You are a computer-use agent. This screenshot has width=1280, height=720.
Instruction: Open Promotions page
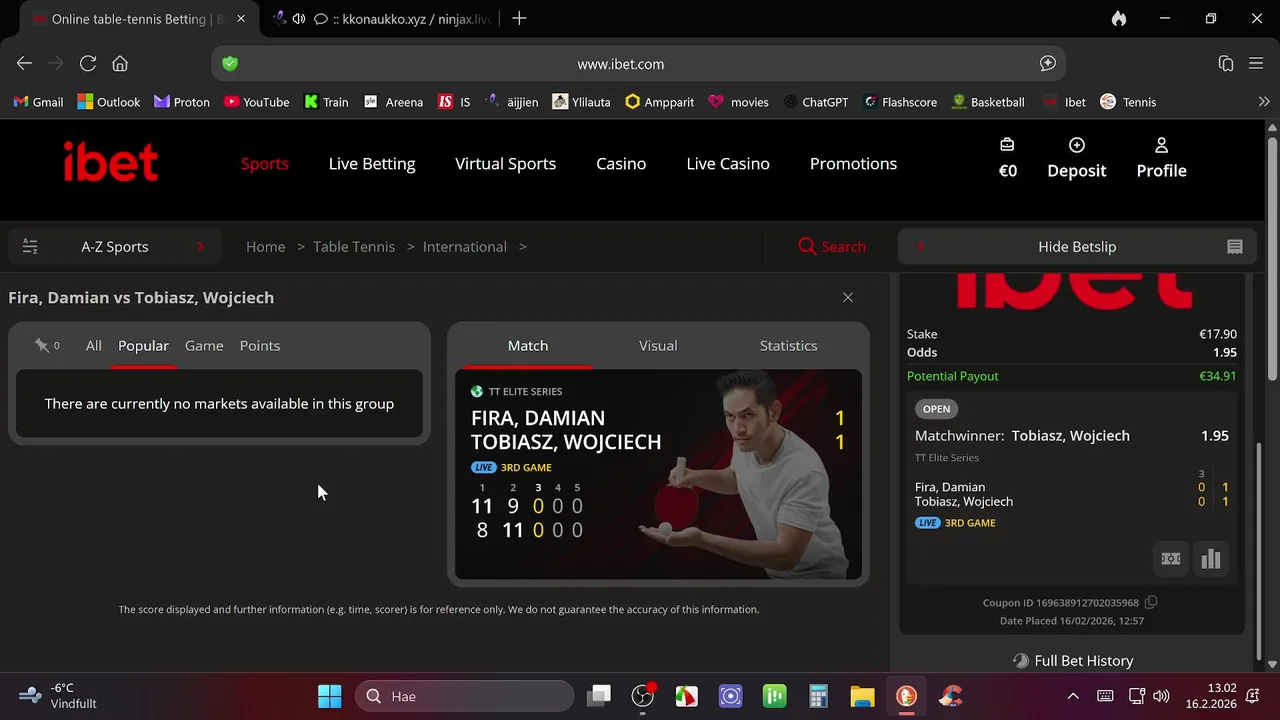[853, 164]
